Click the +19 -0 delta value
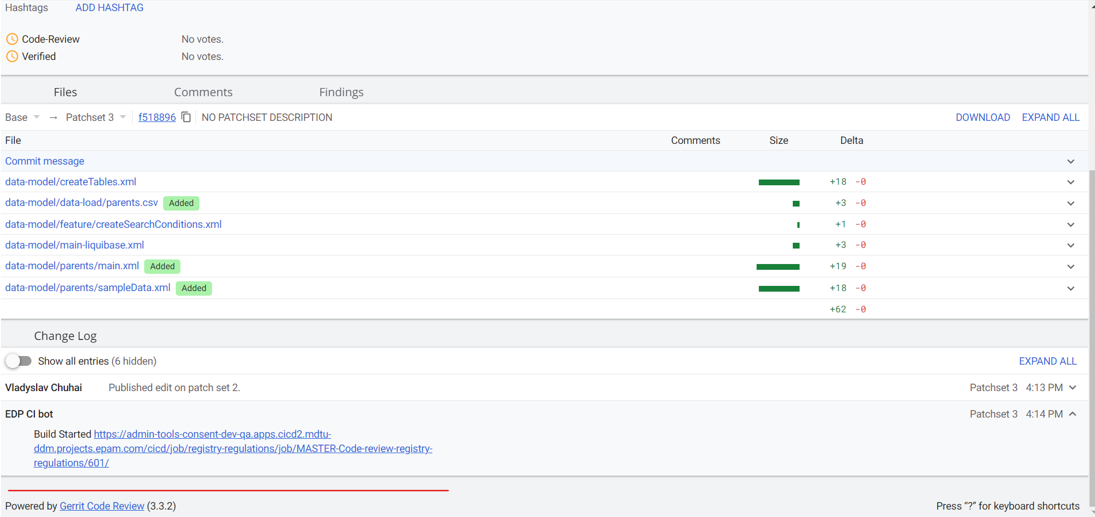This screenshot has height=517, width=1095. [x=848, y=266]
